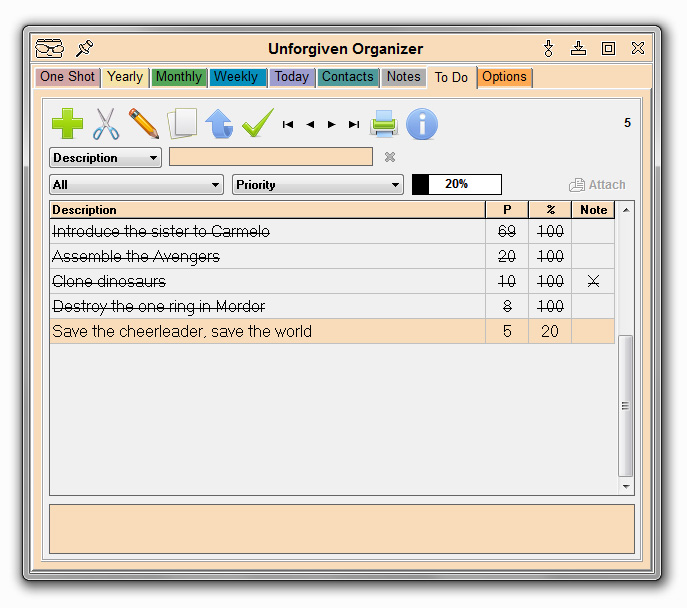Screen dimensions: 687x608
Task: Open the Description search field dropdown
Action: pos(106,158)
